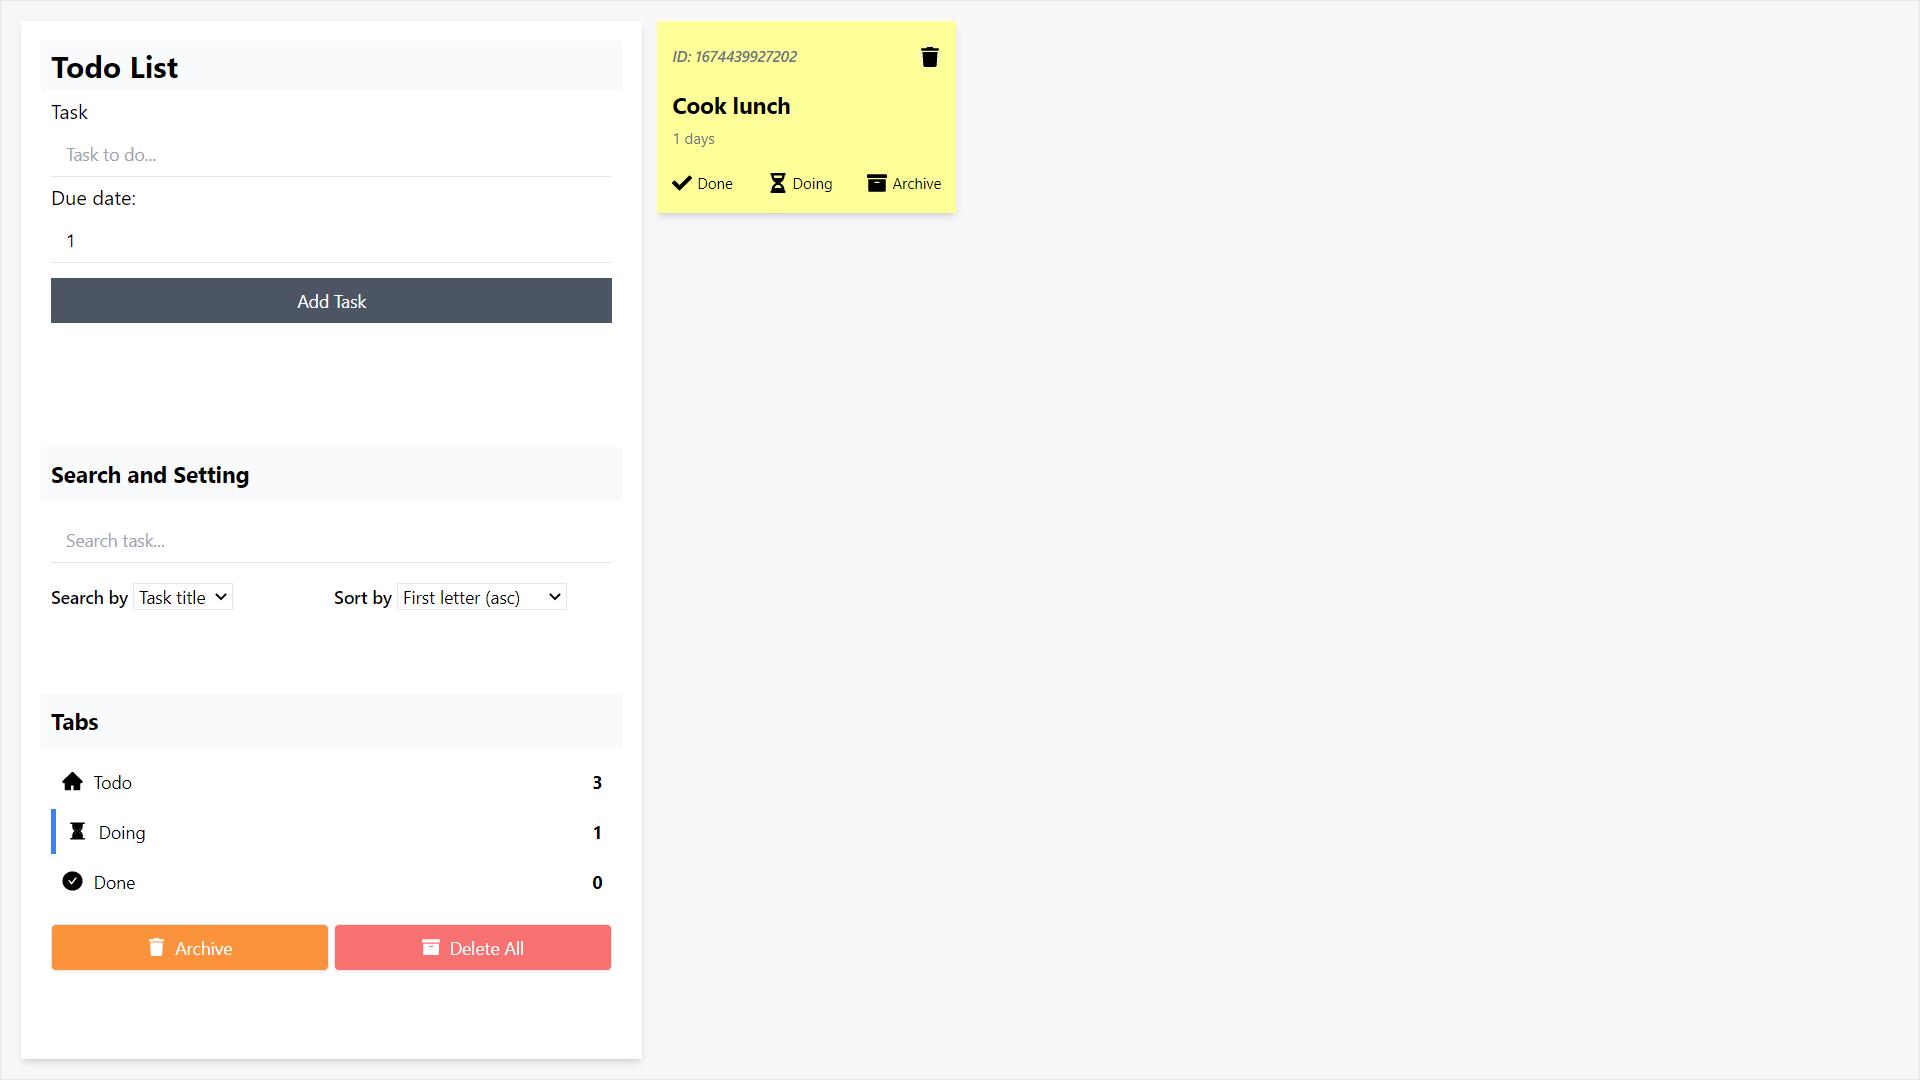
Task: Click the Due date number field
Action: (331, 241)
